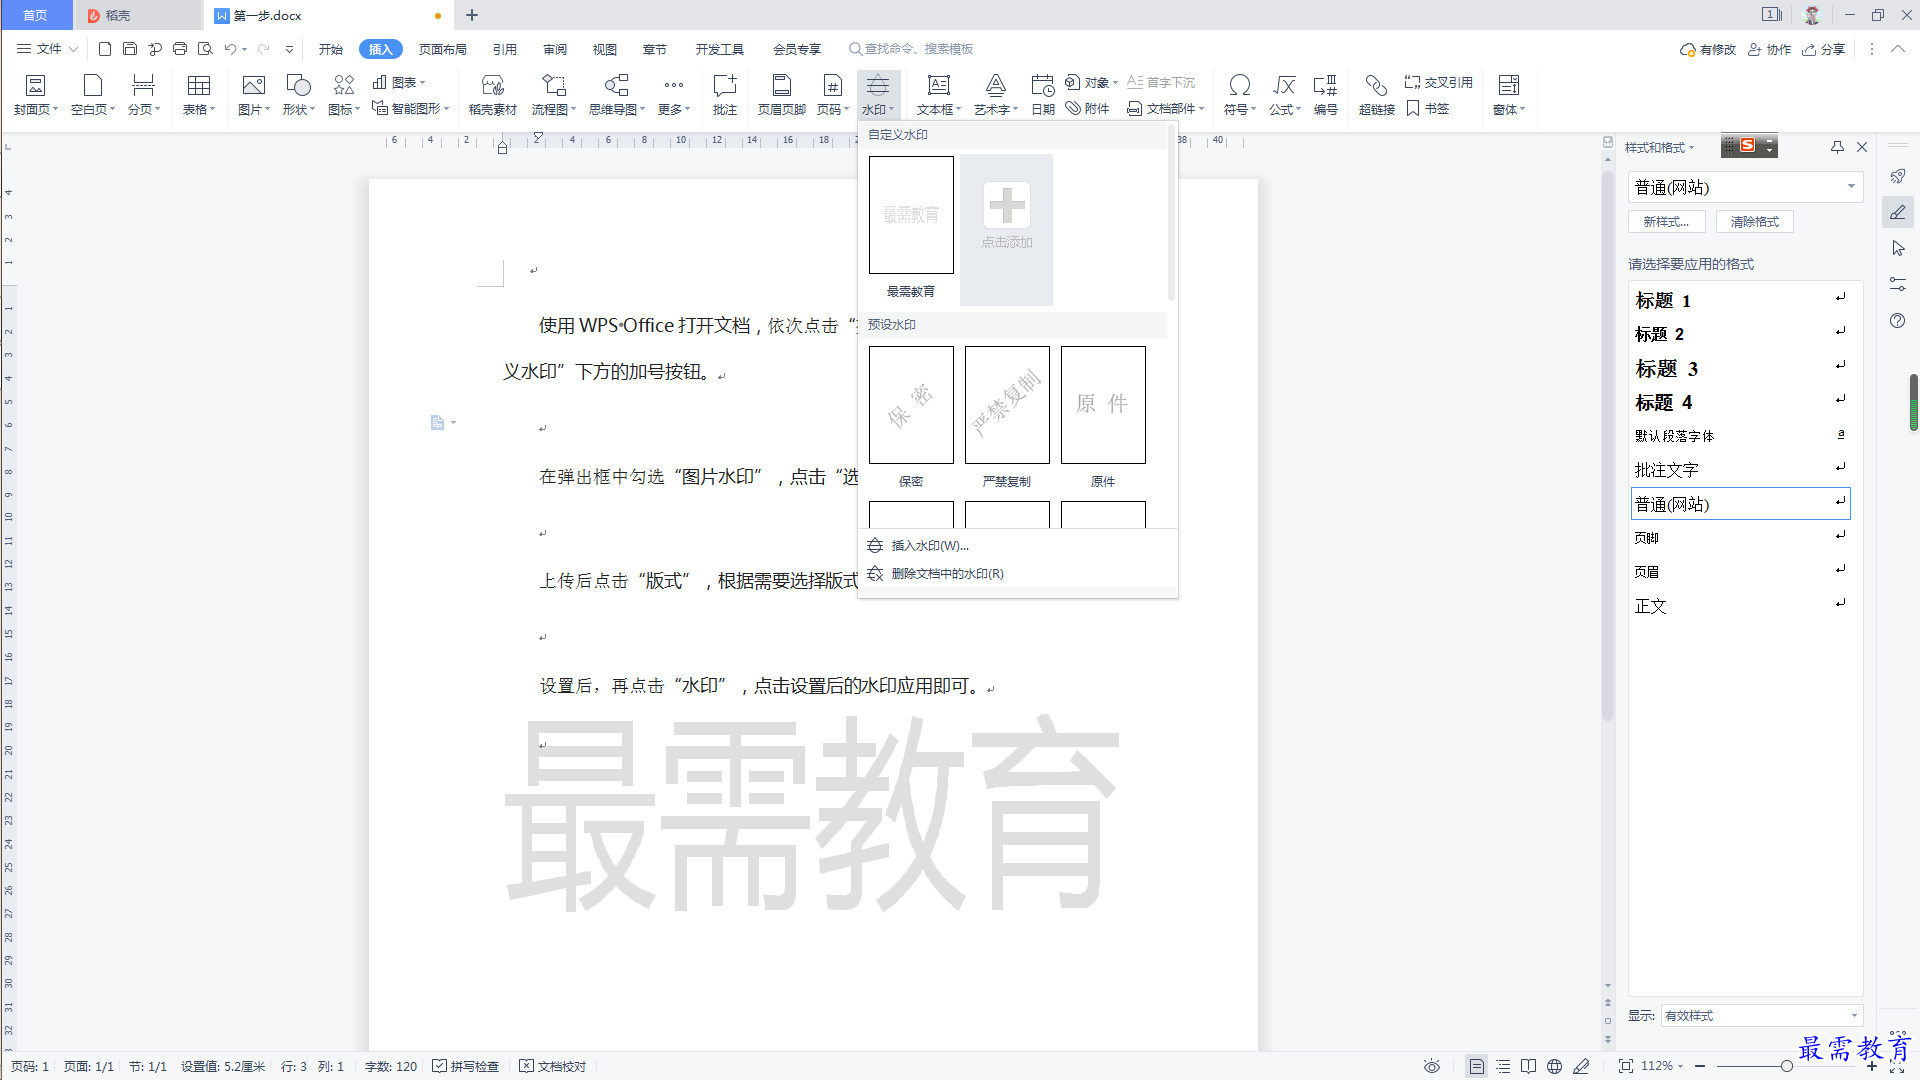Screen dimensions: 1920x1080
Task: Click the 分享 button
Action: (x=1824, y=49)
